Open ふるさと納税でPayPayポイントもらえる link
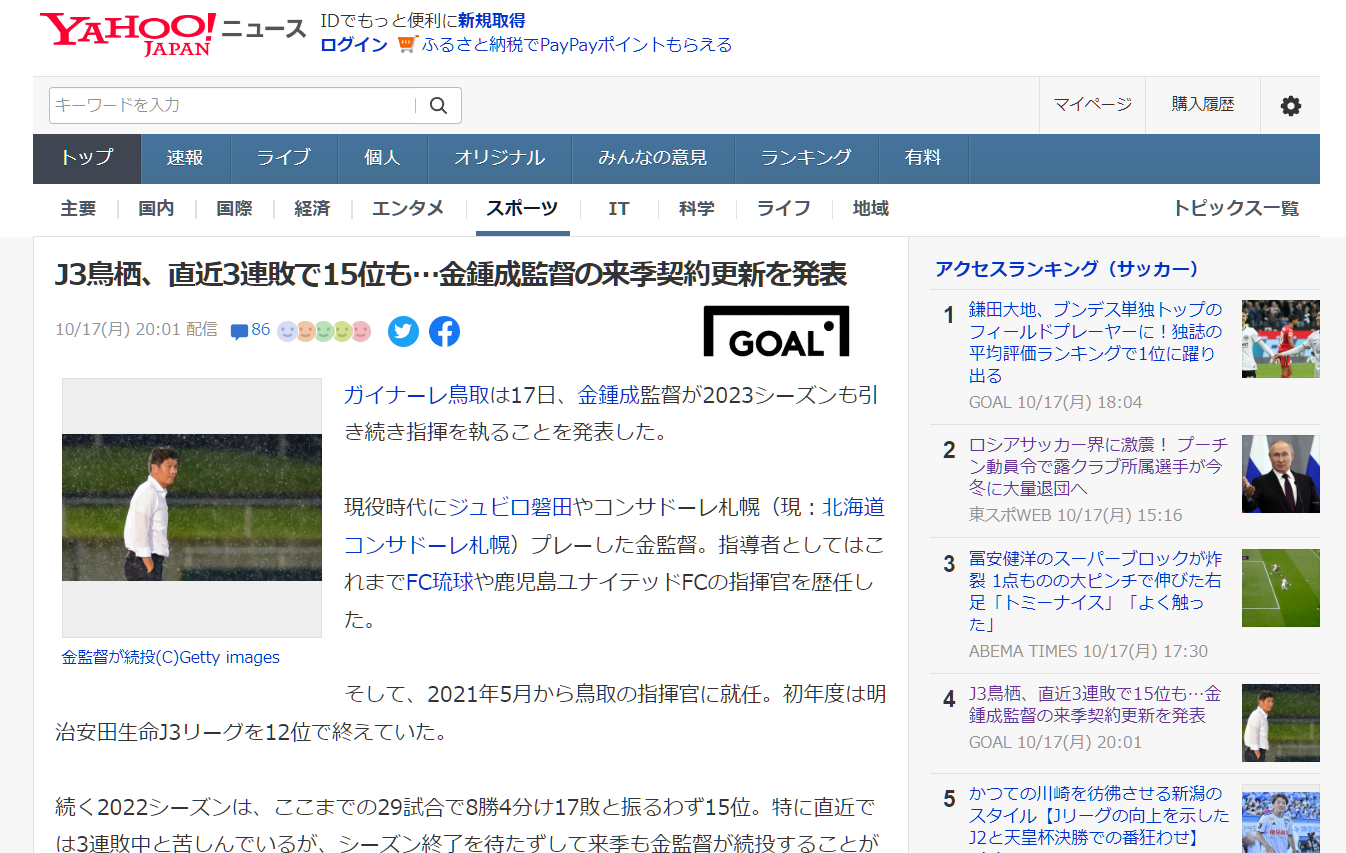1346x853 pixels. tap(577, 44)
